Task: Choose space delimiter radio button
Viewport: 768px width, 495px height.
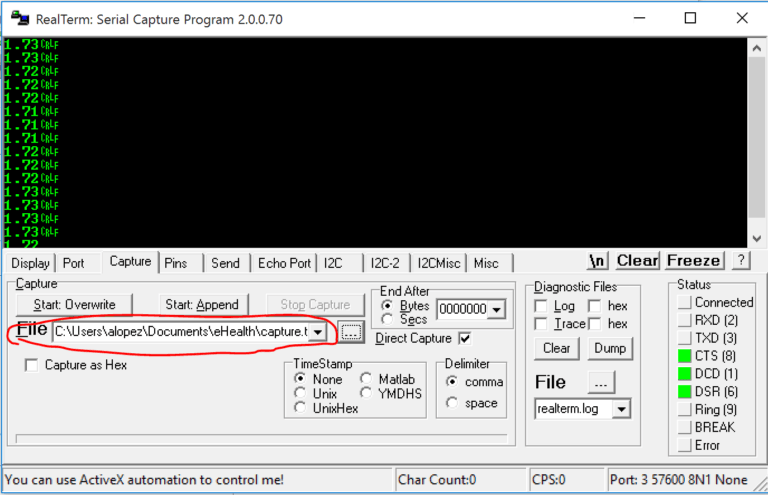Action: (452, 403)
